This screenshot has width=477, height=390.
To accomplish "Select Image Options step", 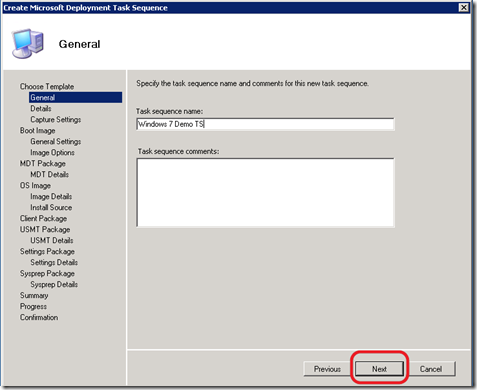I will (x=52, y=152).
